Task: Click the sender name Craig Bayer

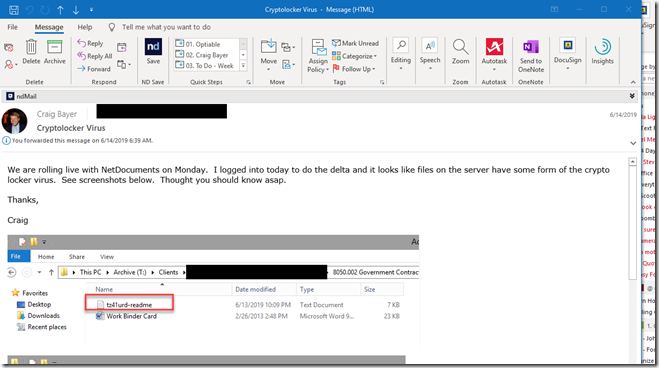Action: (x=56, y=114)
